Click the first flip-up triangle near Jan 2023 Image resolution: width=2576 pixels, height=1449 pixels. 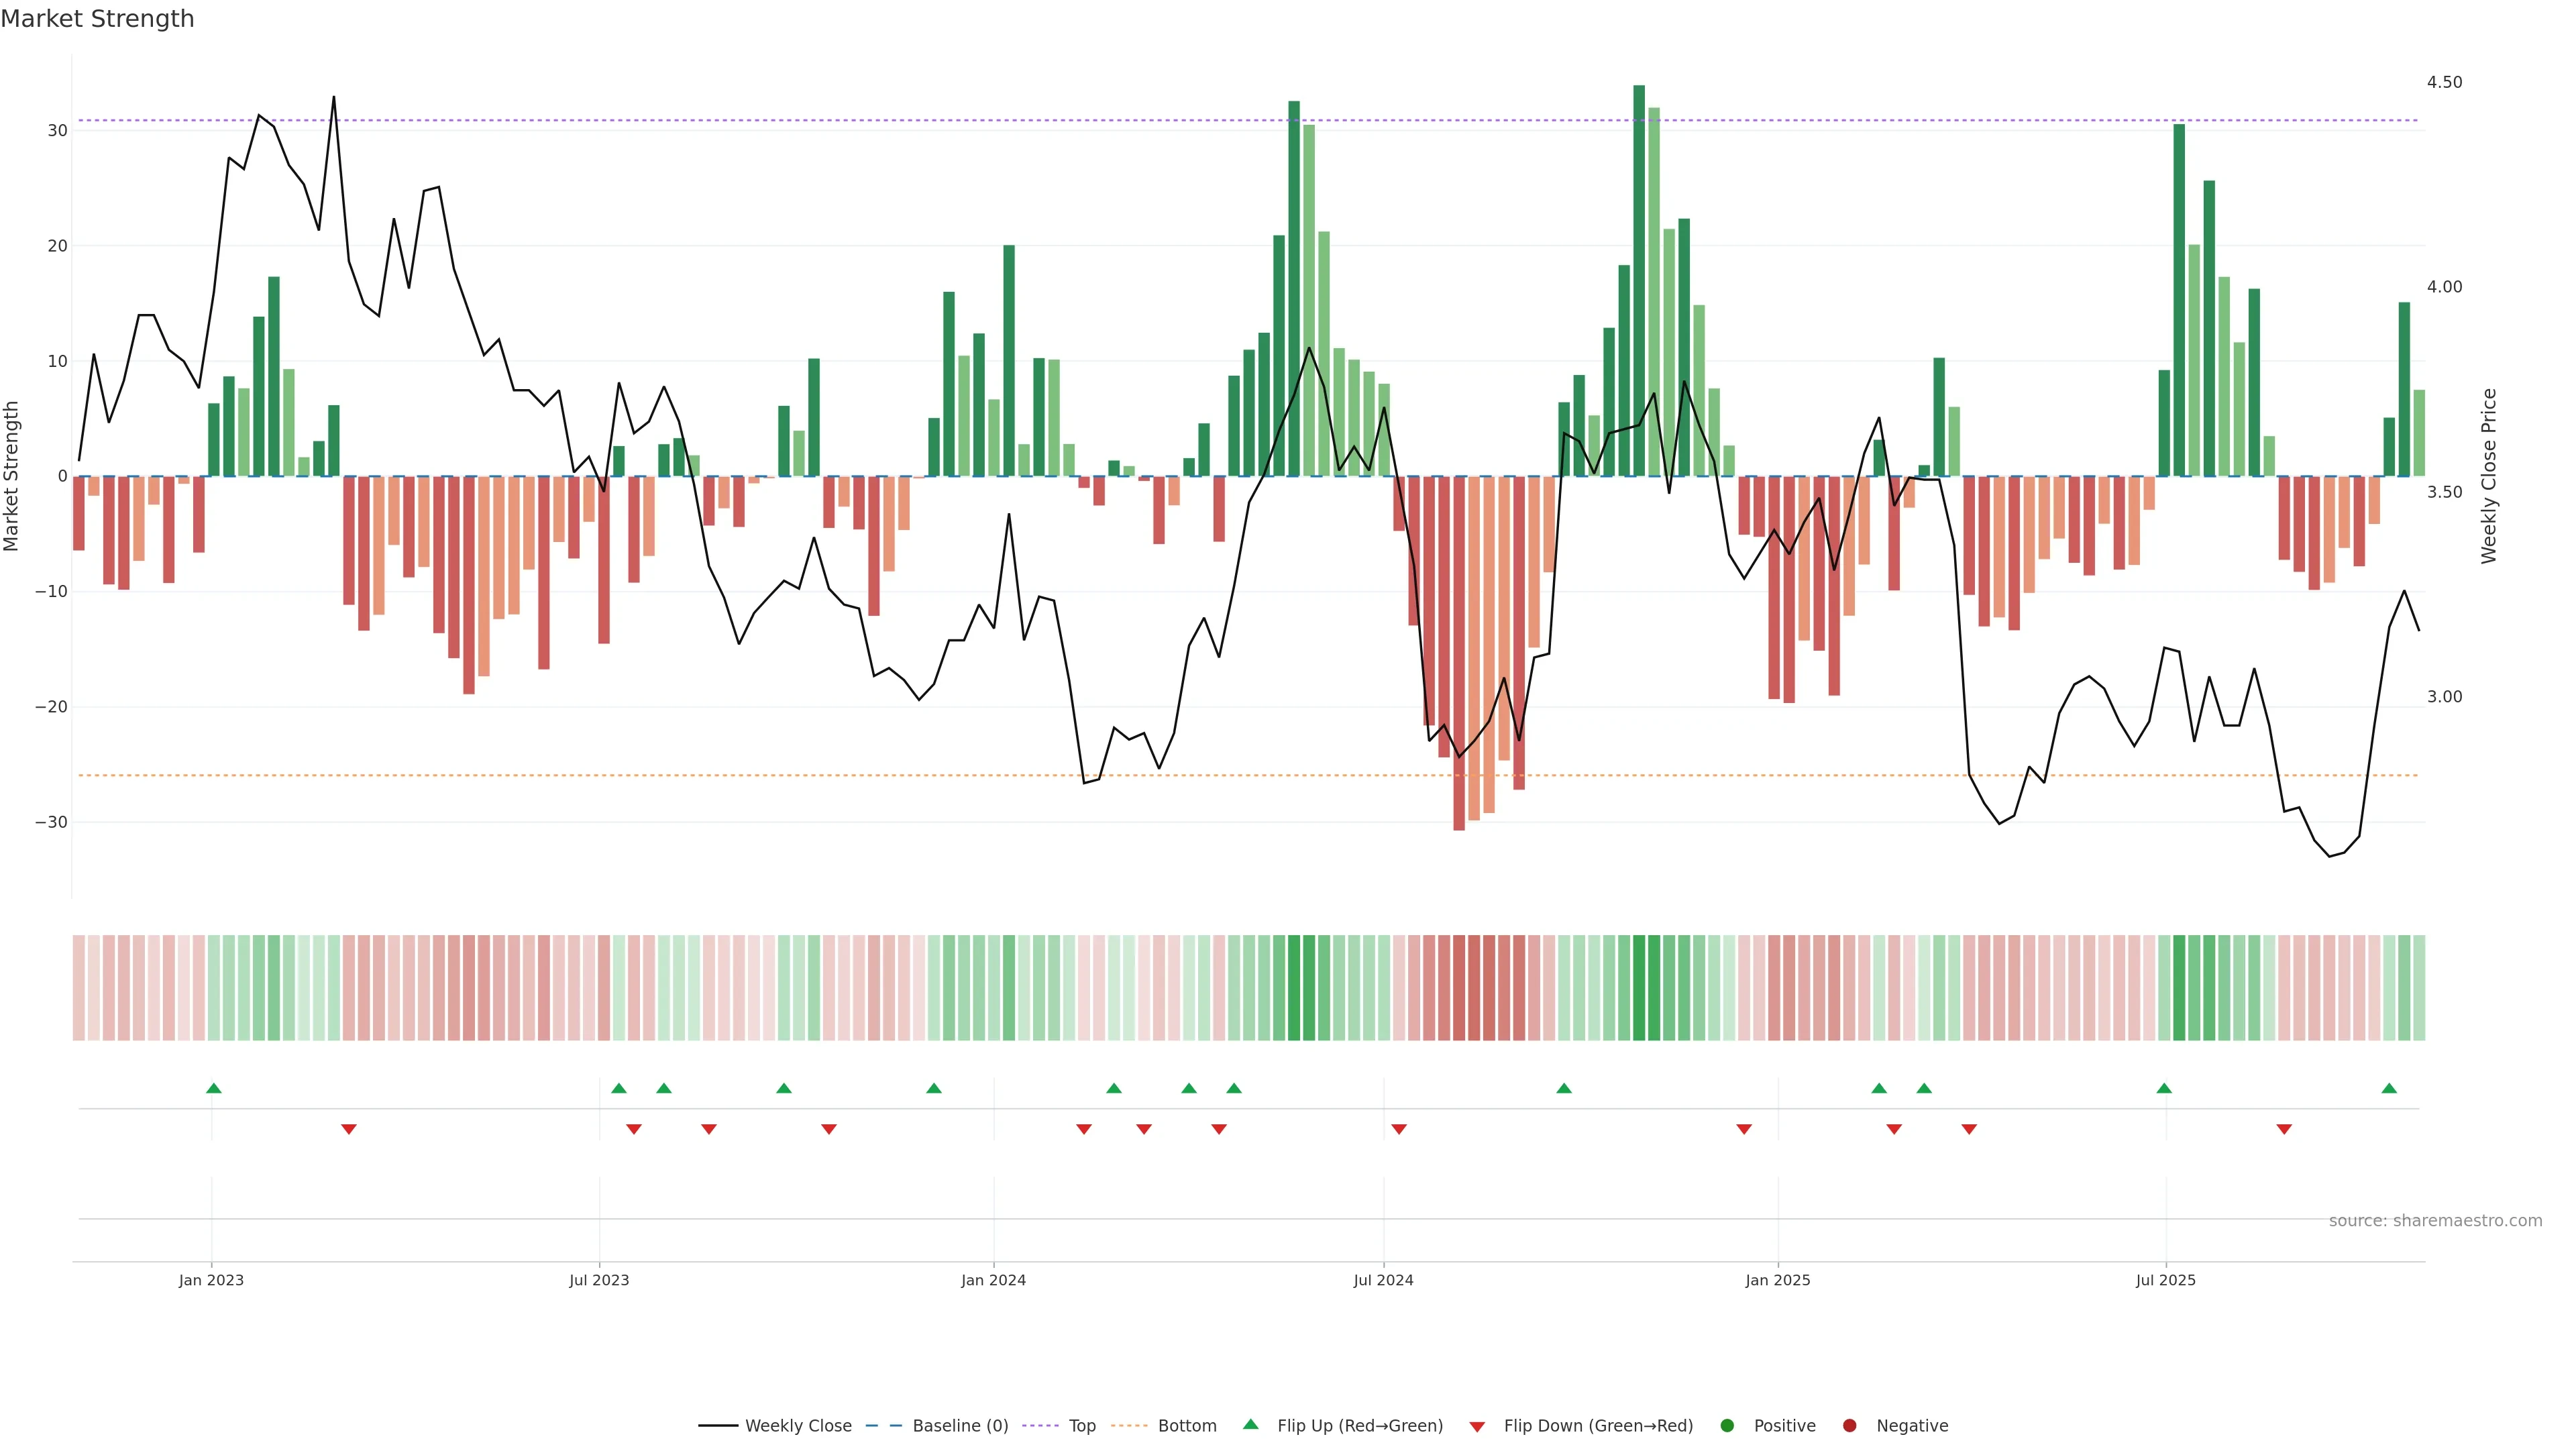tap(213, 1088)
